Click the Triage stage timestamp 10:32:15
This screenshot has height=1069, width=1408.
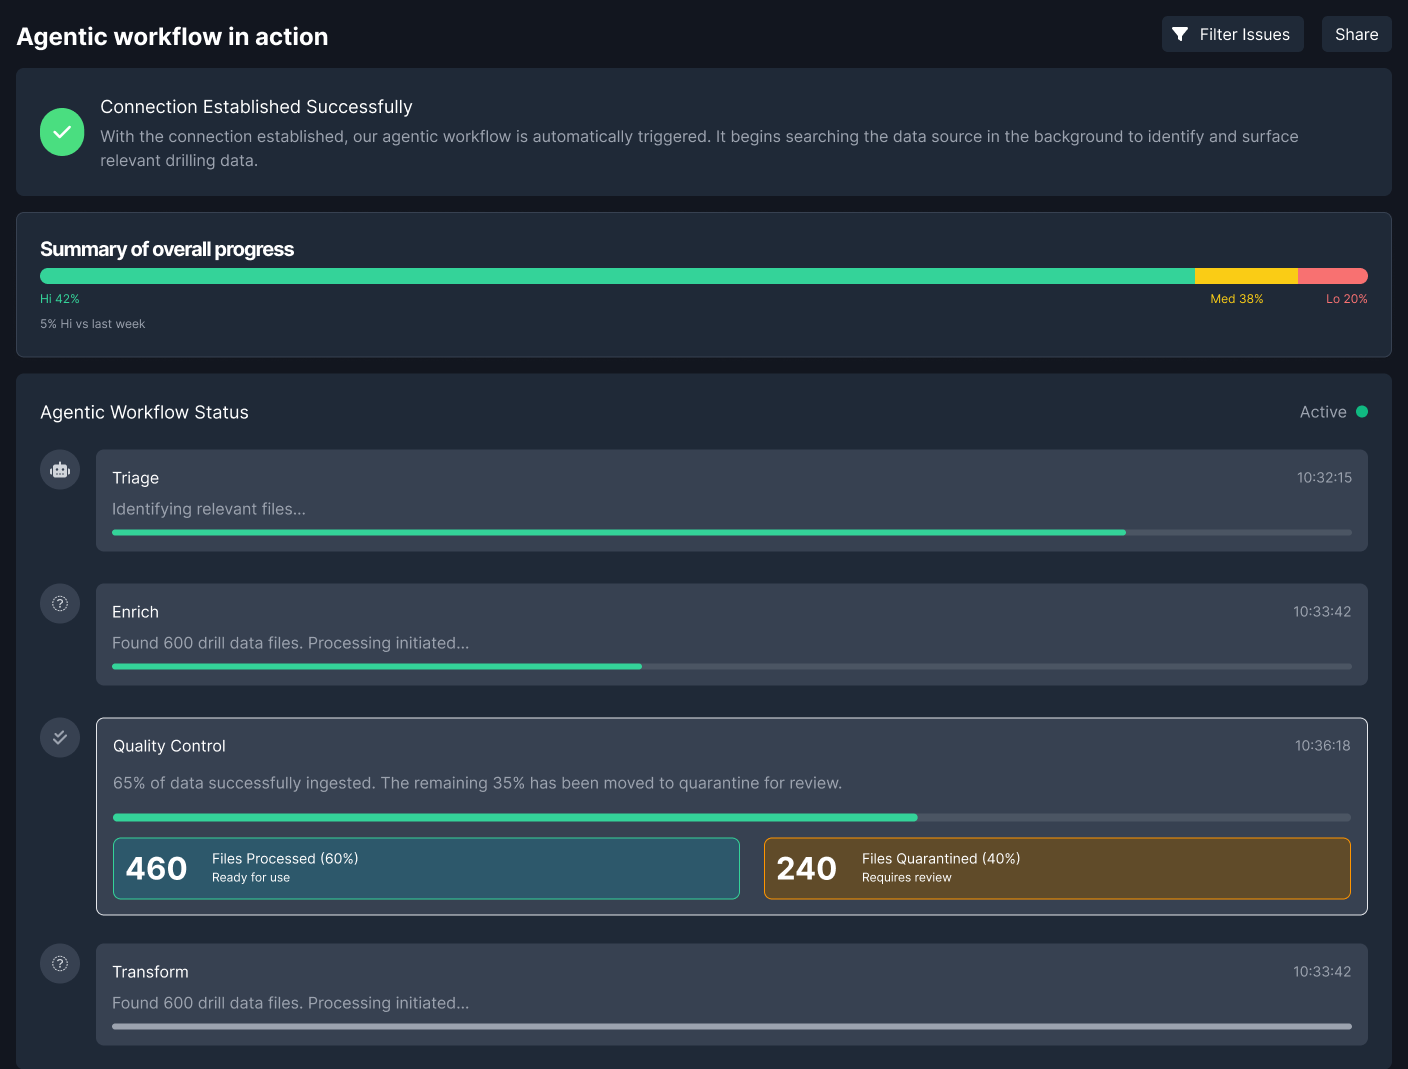[x=1323, y=477]
